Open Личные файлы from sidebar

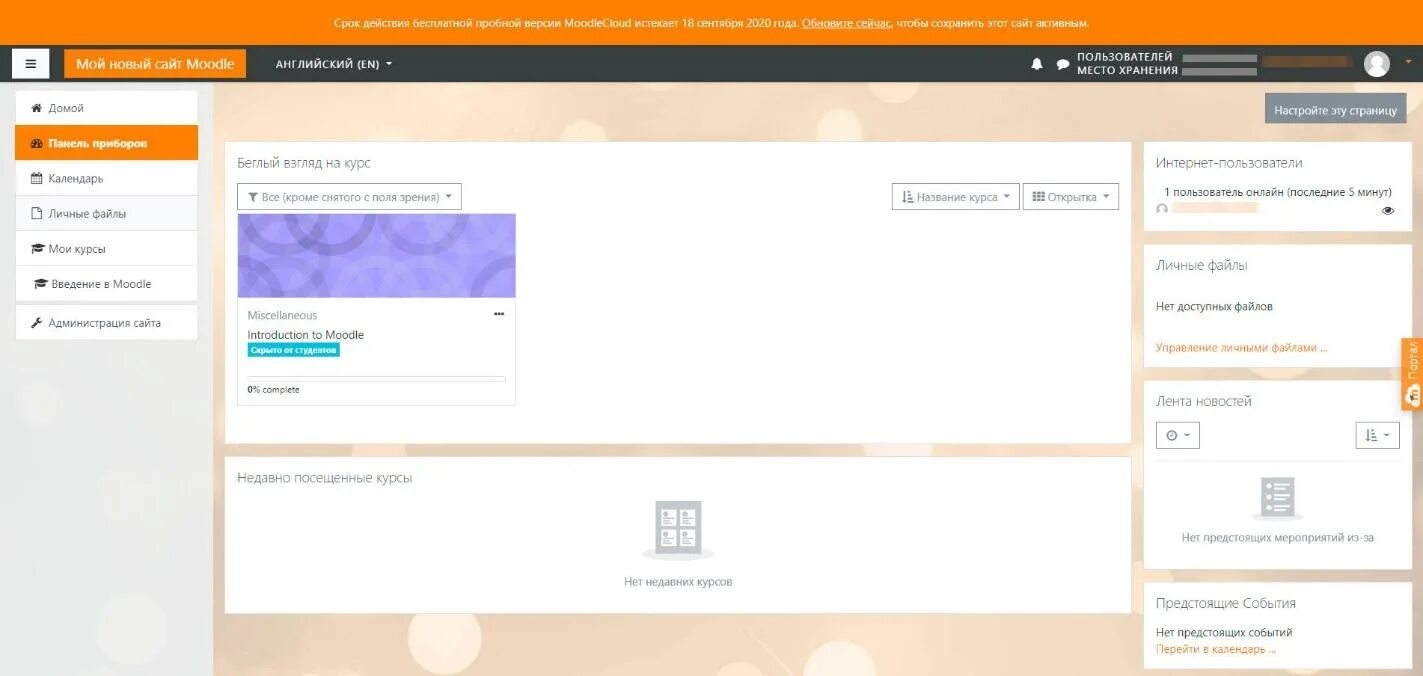106,213
